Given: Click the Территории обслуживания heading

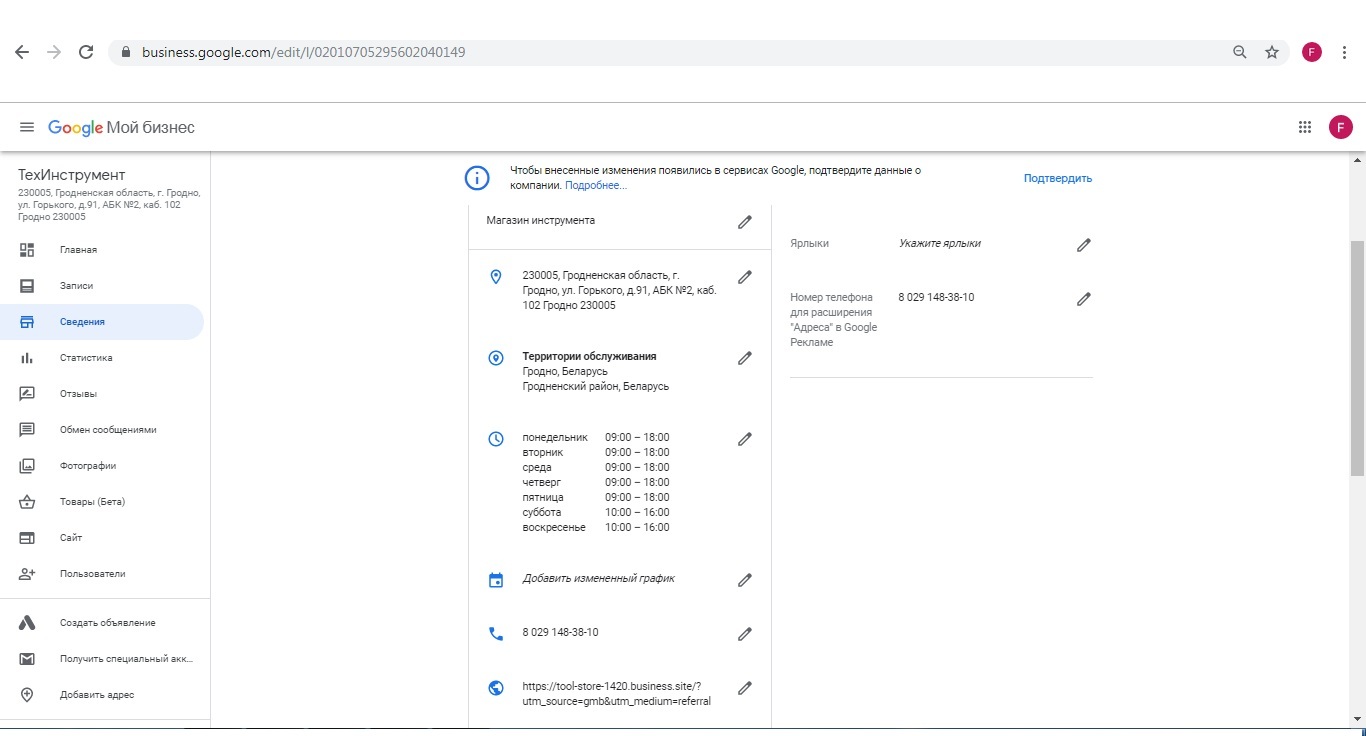Looking at the screenshot, I should pos(589,356).
